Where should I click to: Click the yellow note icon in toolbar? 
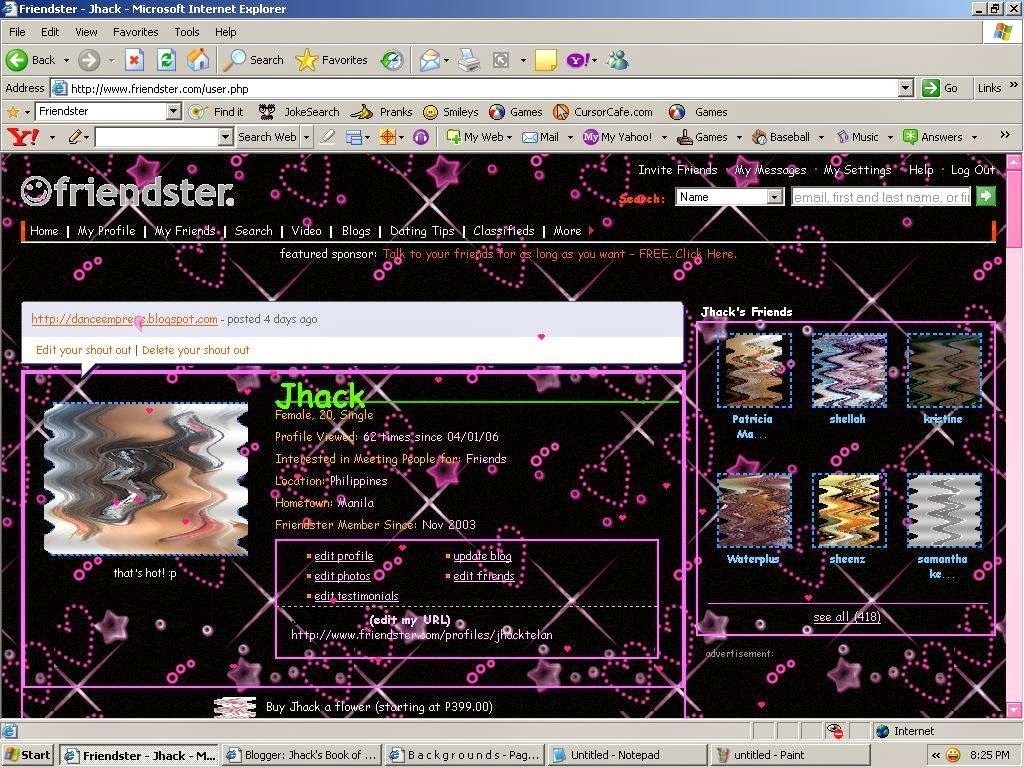point(545,60)
